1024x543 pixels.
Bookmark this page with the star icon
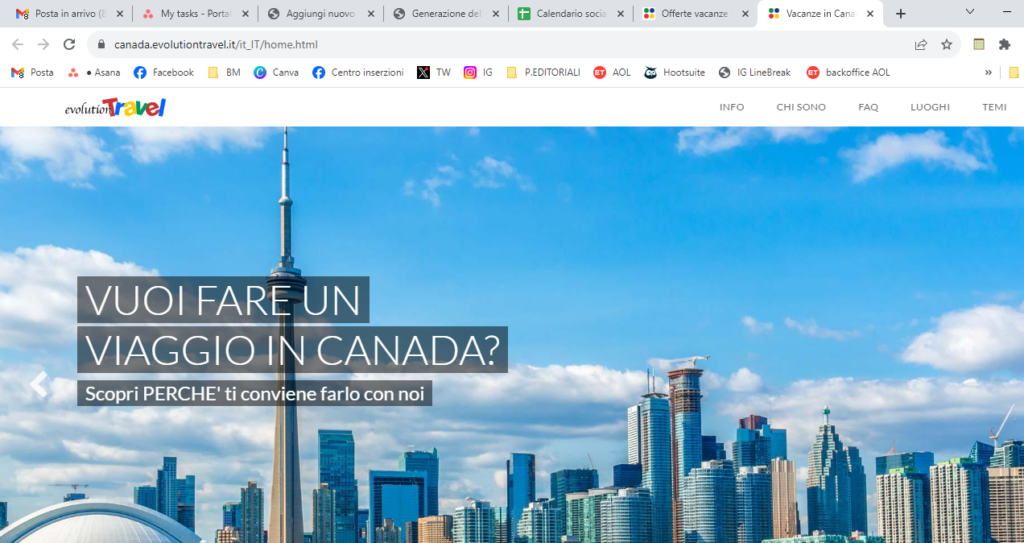946,44
